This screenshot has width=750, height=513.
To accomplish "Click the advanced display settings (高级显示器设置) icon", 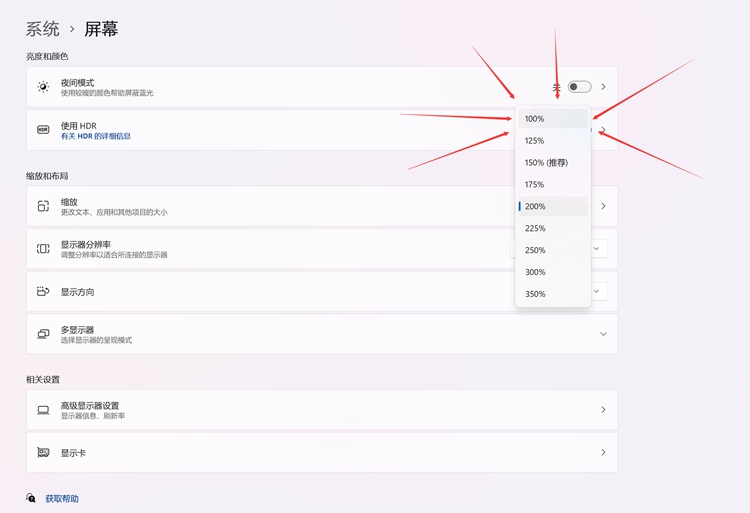I will tap(43, 410).
